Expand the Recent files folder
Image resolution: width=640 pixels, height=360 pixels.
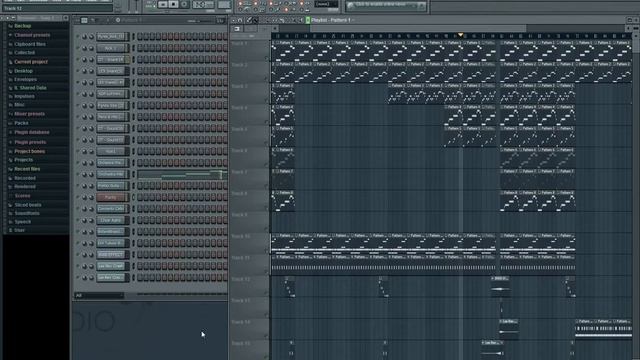(27, 169)
